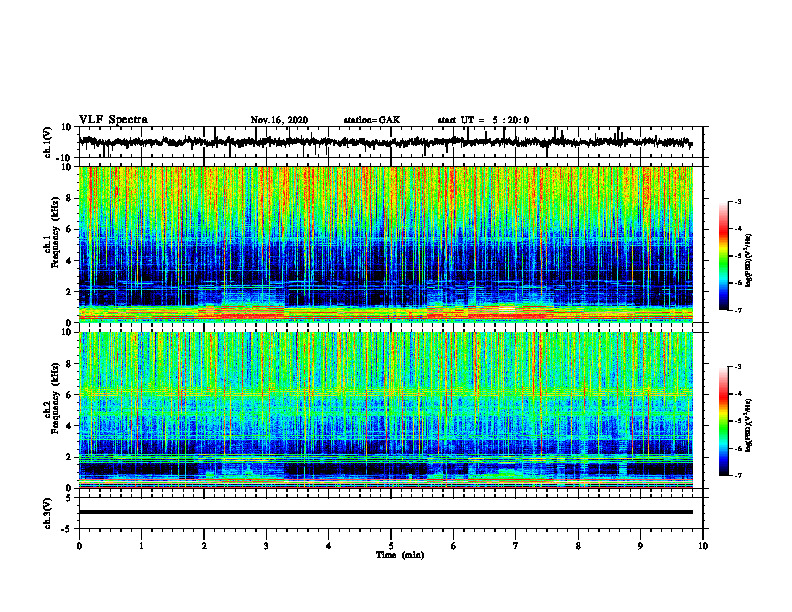Click time axis tick label "7"
Viewport: 792px width, 612px height.
[x=516, y=546]
